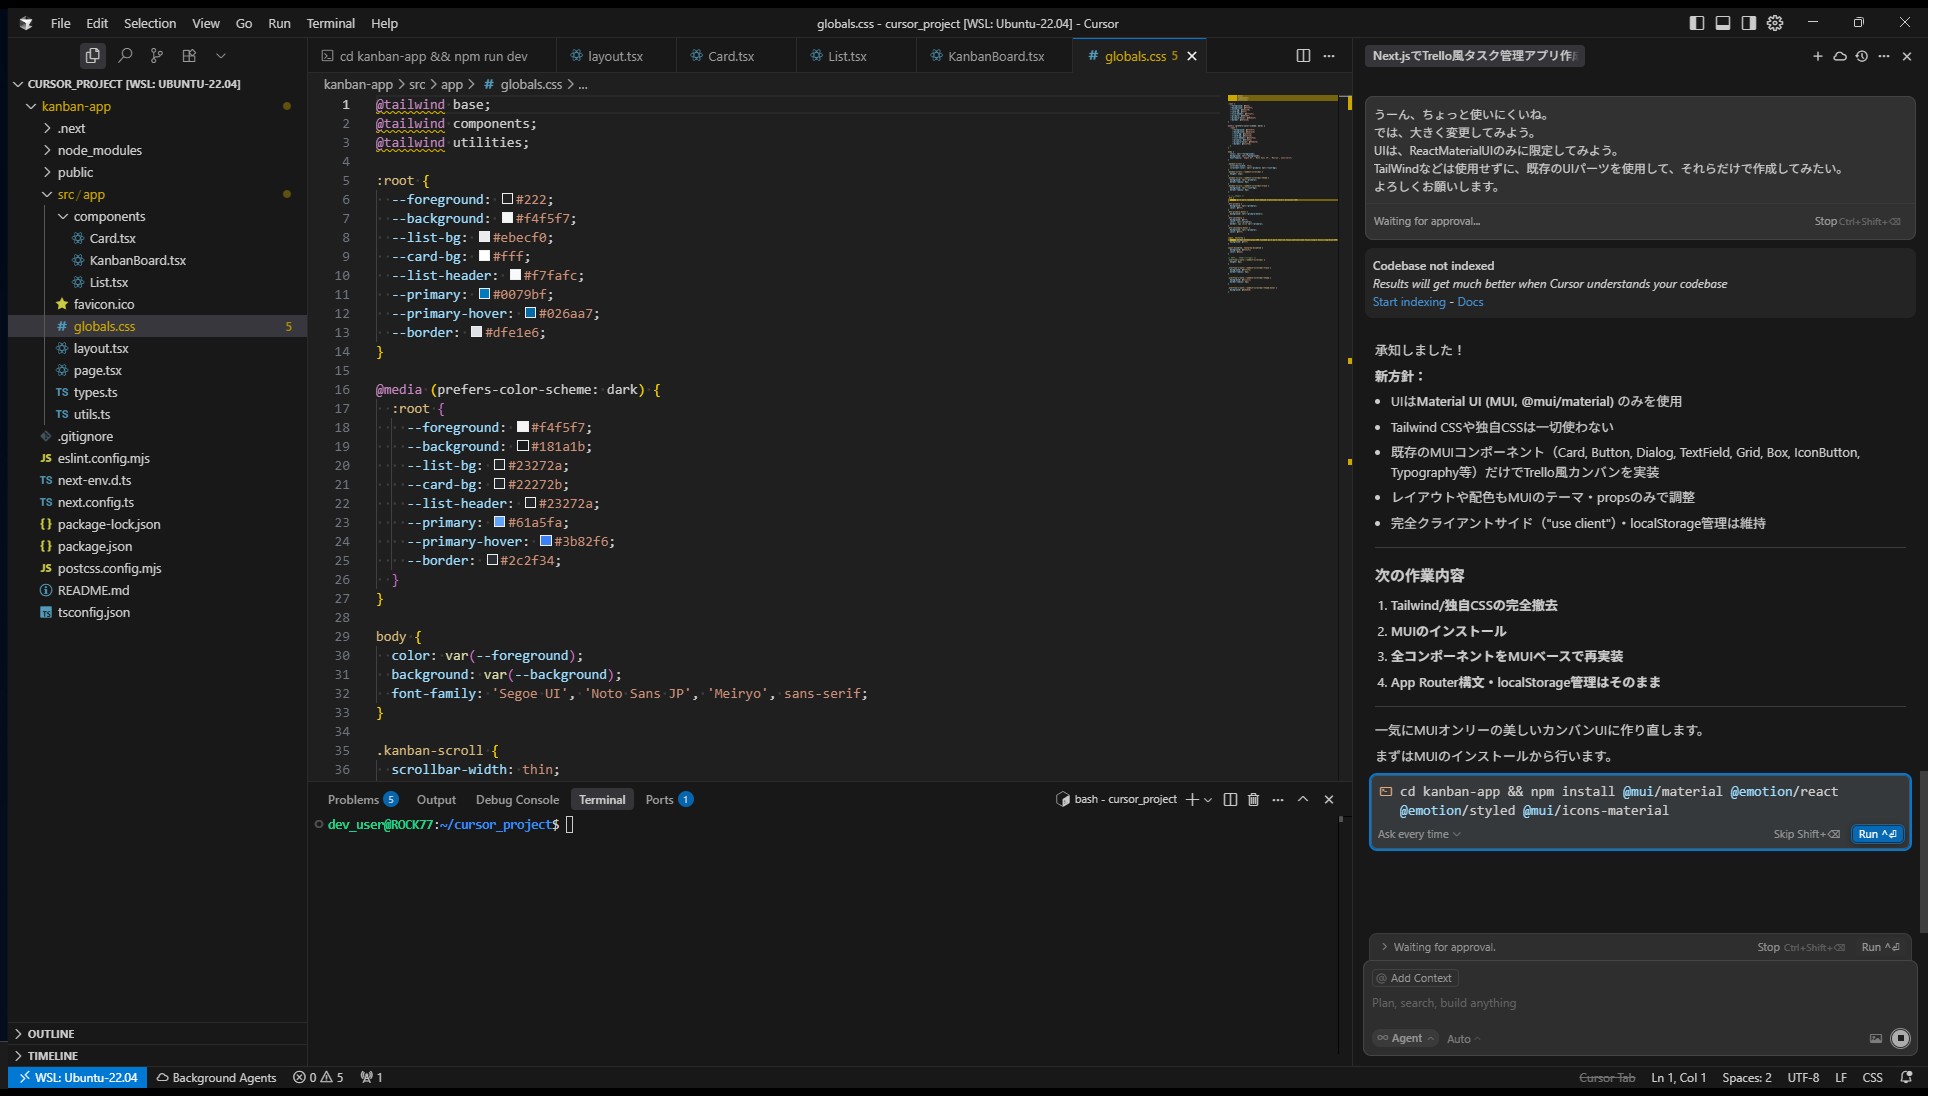
Task: Toggle the bottom panel layout button
Action: (1723, 23)
